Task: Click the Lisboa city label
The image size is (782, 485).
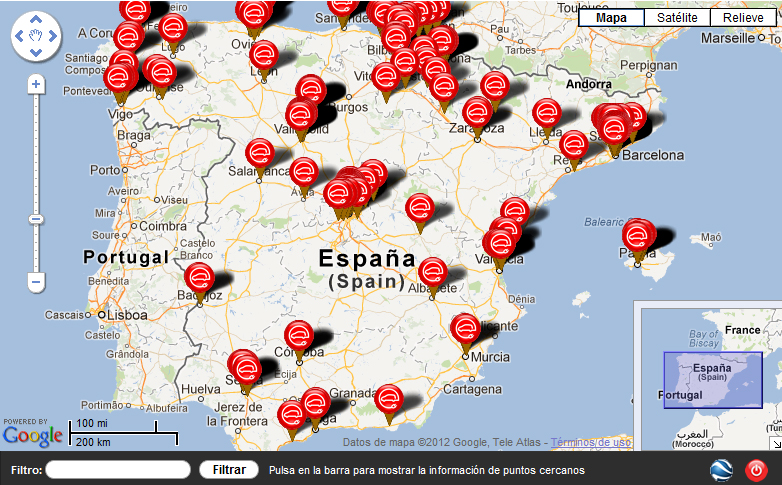Action: 127,315
